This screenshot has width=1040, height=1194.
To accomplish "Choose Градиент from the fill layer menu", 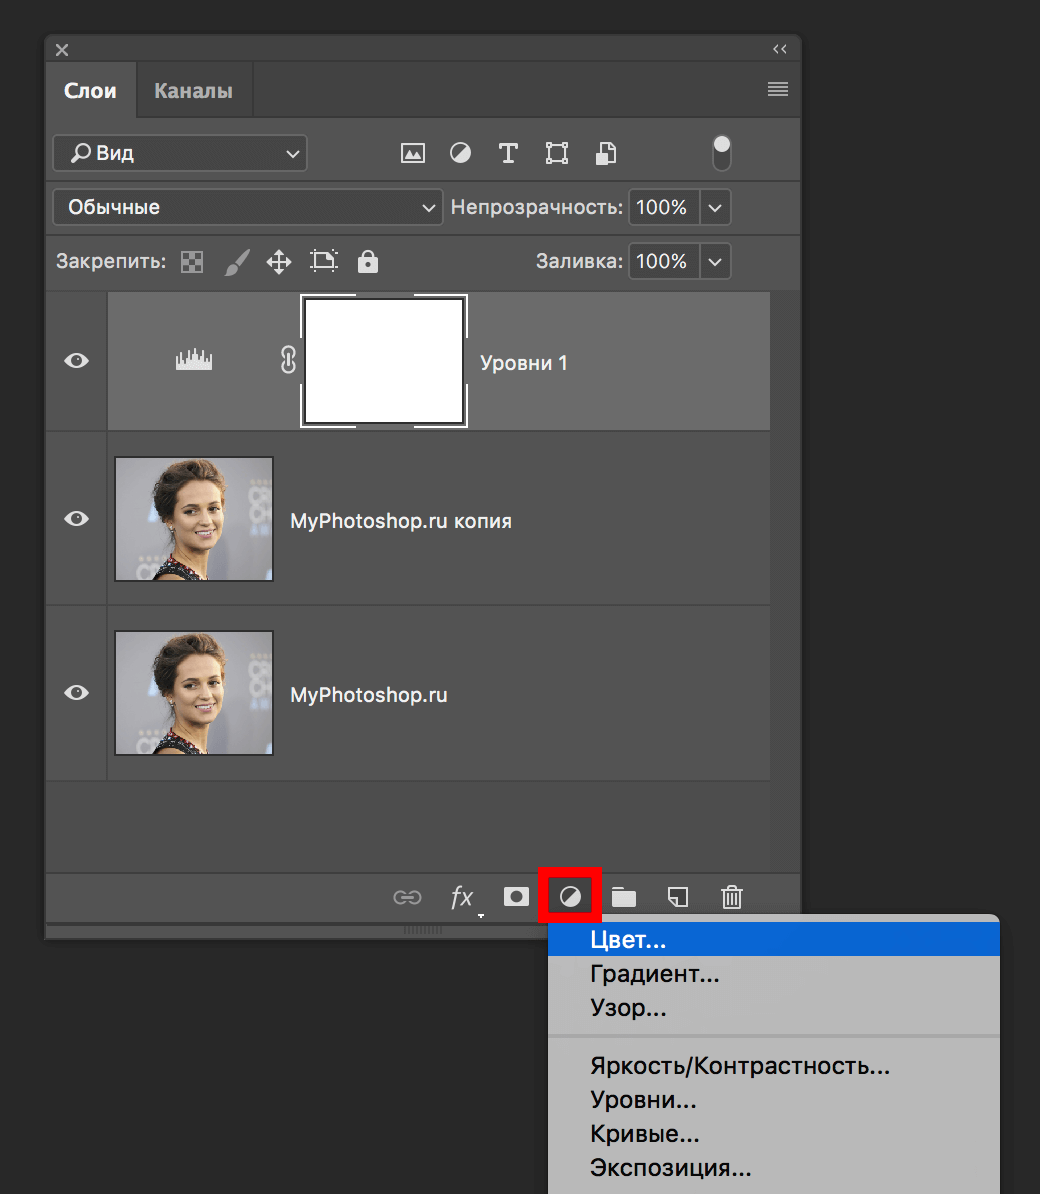I will click(655, 973).
